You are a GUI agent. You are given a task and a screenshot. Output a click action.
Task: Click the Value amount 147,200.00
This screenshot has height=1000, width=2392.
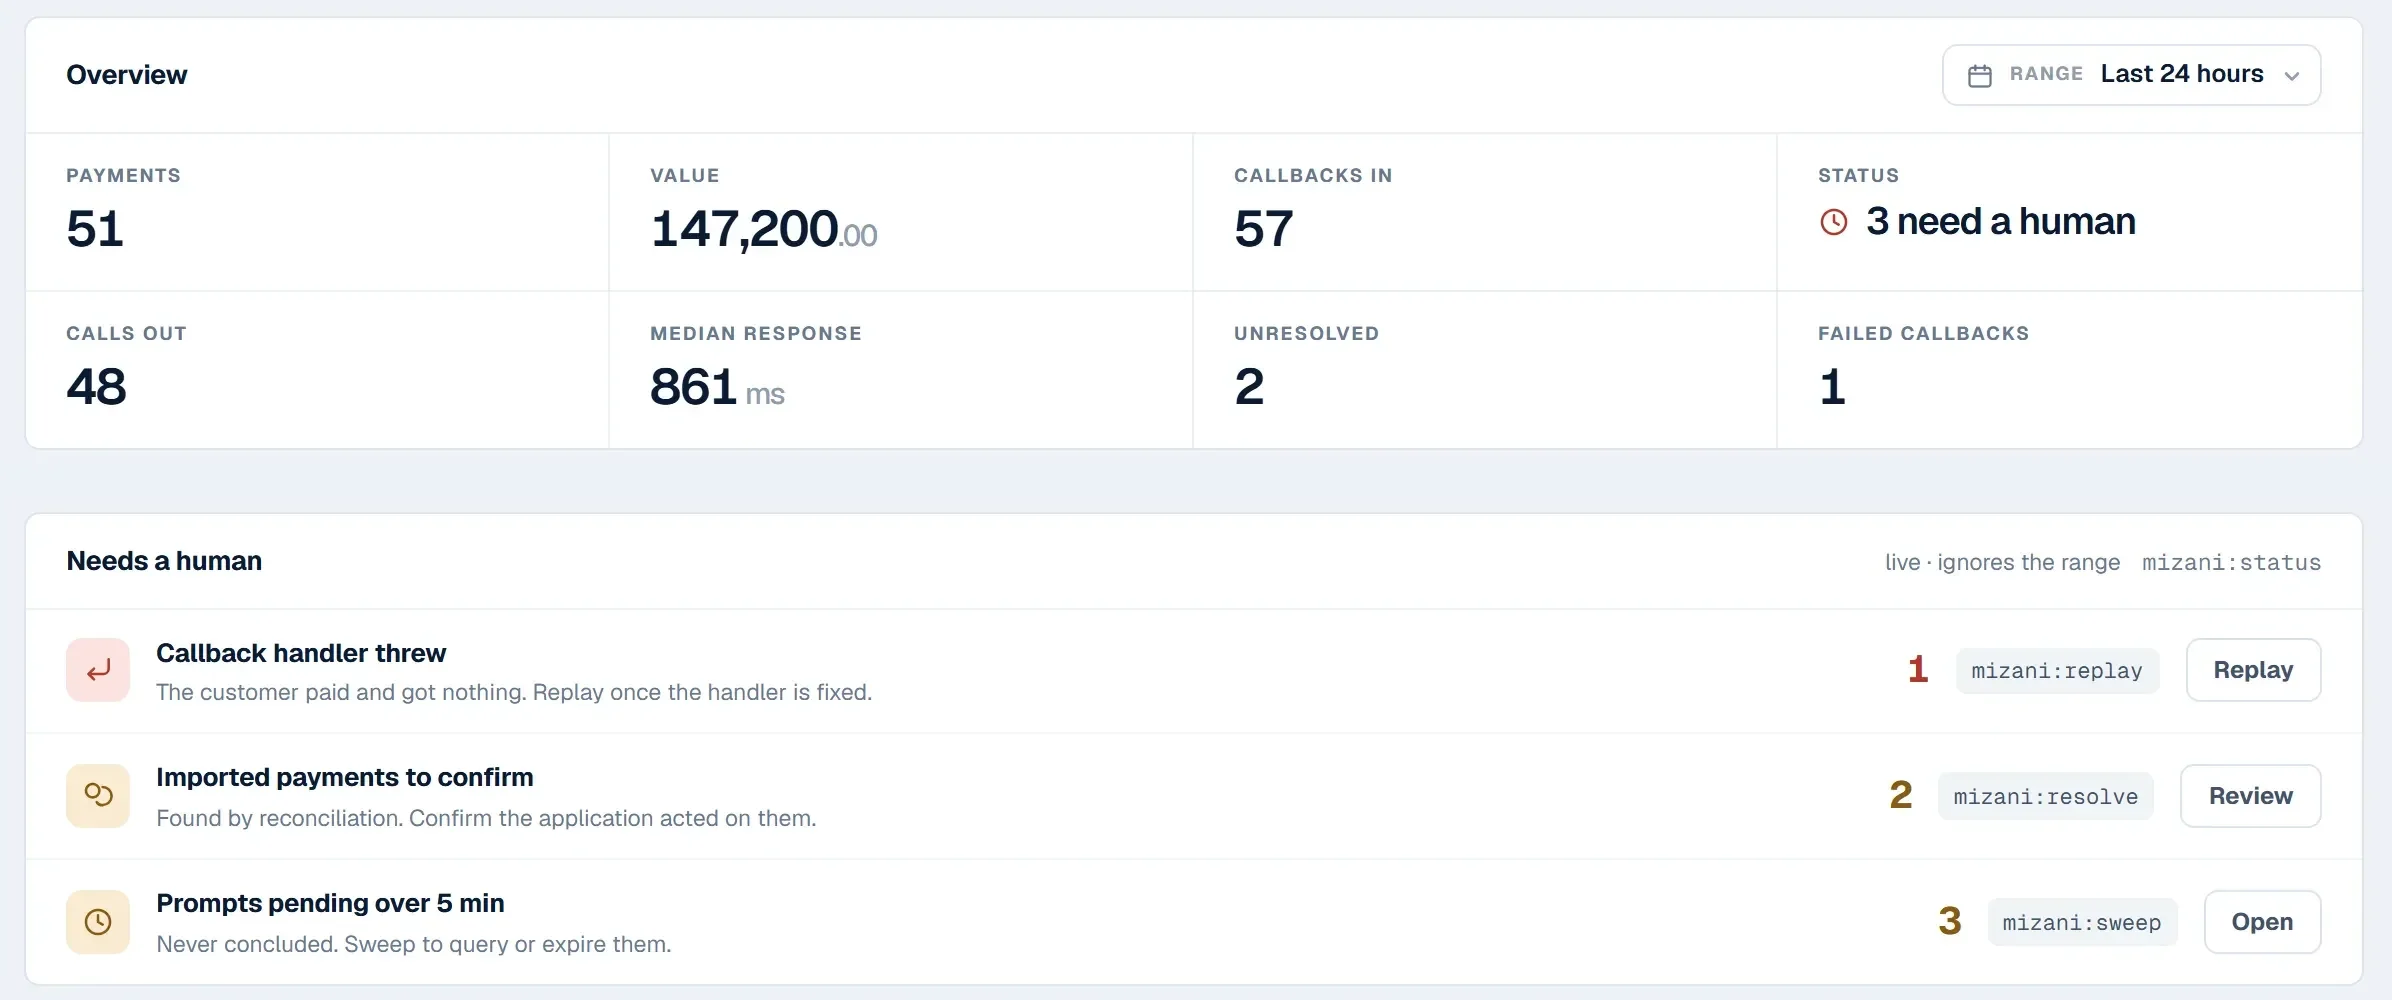click(764, 229)
